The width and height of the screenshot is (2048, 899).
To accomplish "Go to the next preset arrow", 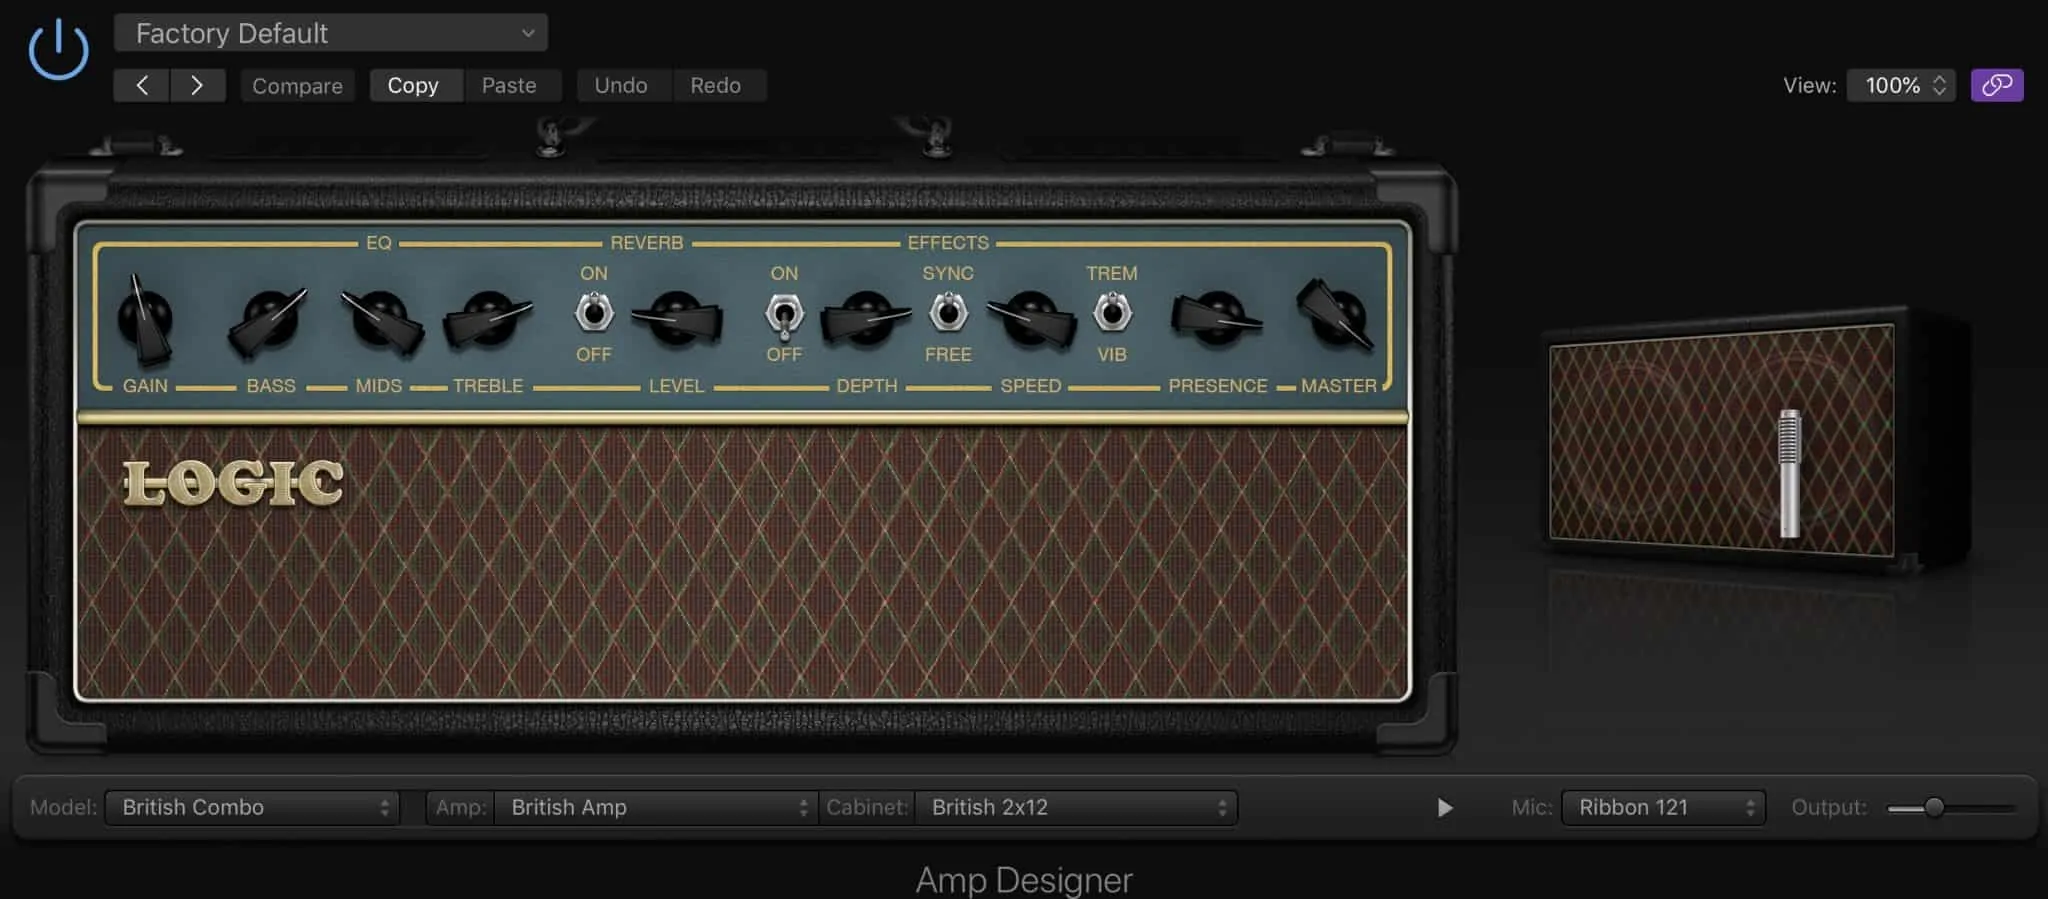I will pyautogui.click(x=197, y=85).
